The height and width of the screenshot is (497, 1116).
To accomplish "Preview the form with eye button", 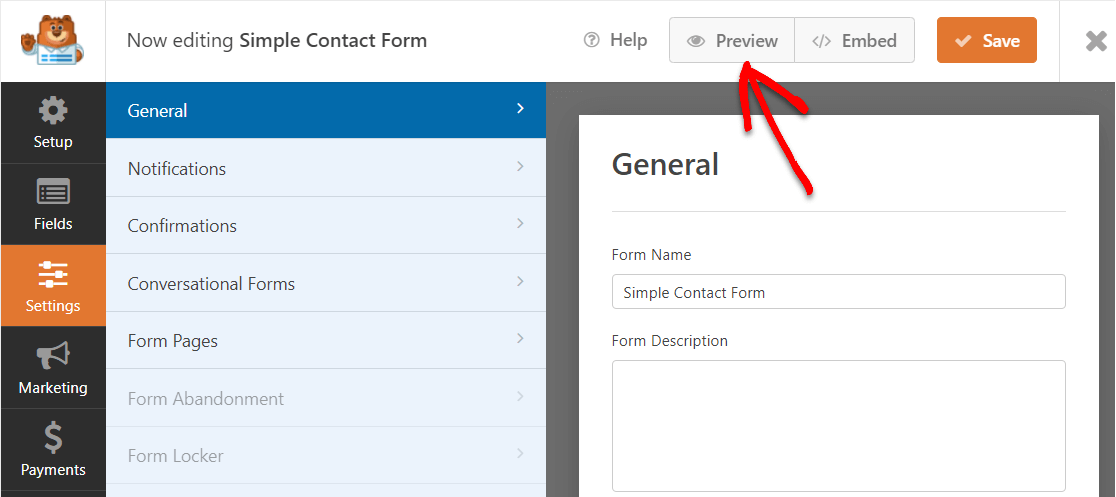I will coord(732,41).
